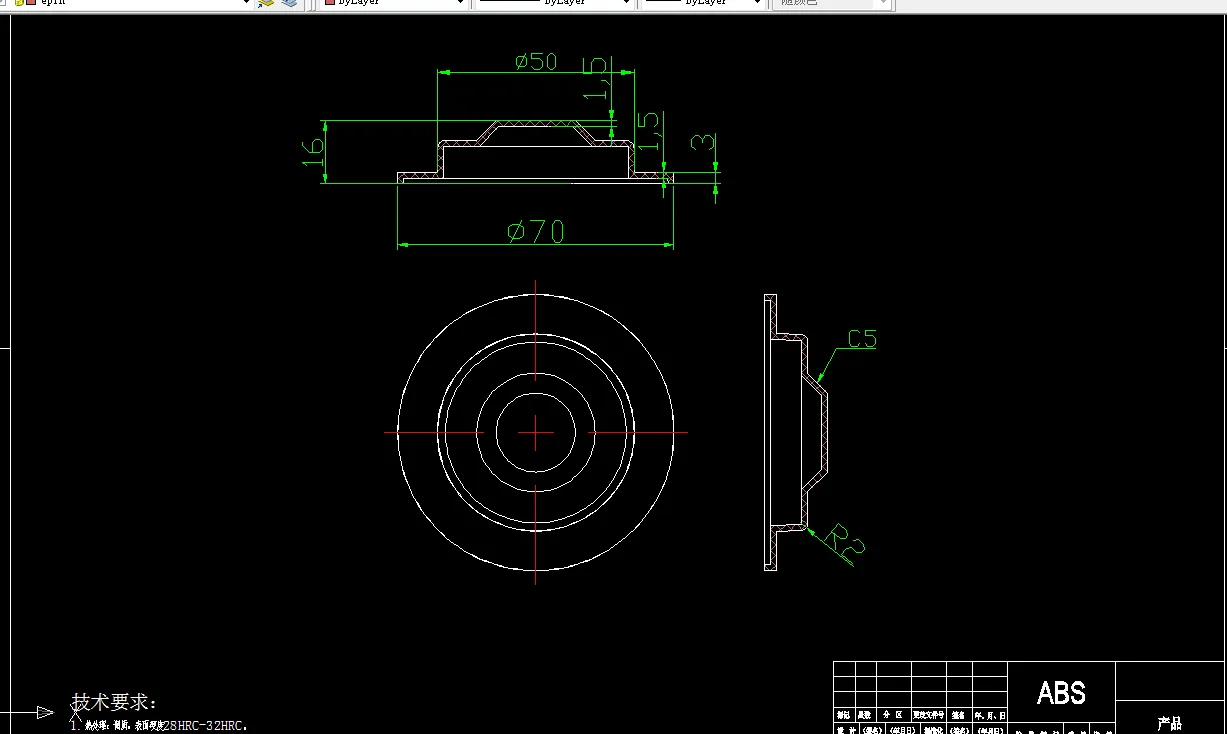Open the lineweight ByLayer dropdown
Image resolution: width=1227 pixels, height=734 pixels.
760,3
